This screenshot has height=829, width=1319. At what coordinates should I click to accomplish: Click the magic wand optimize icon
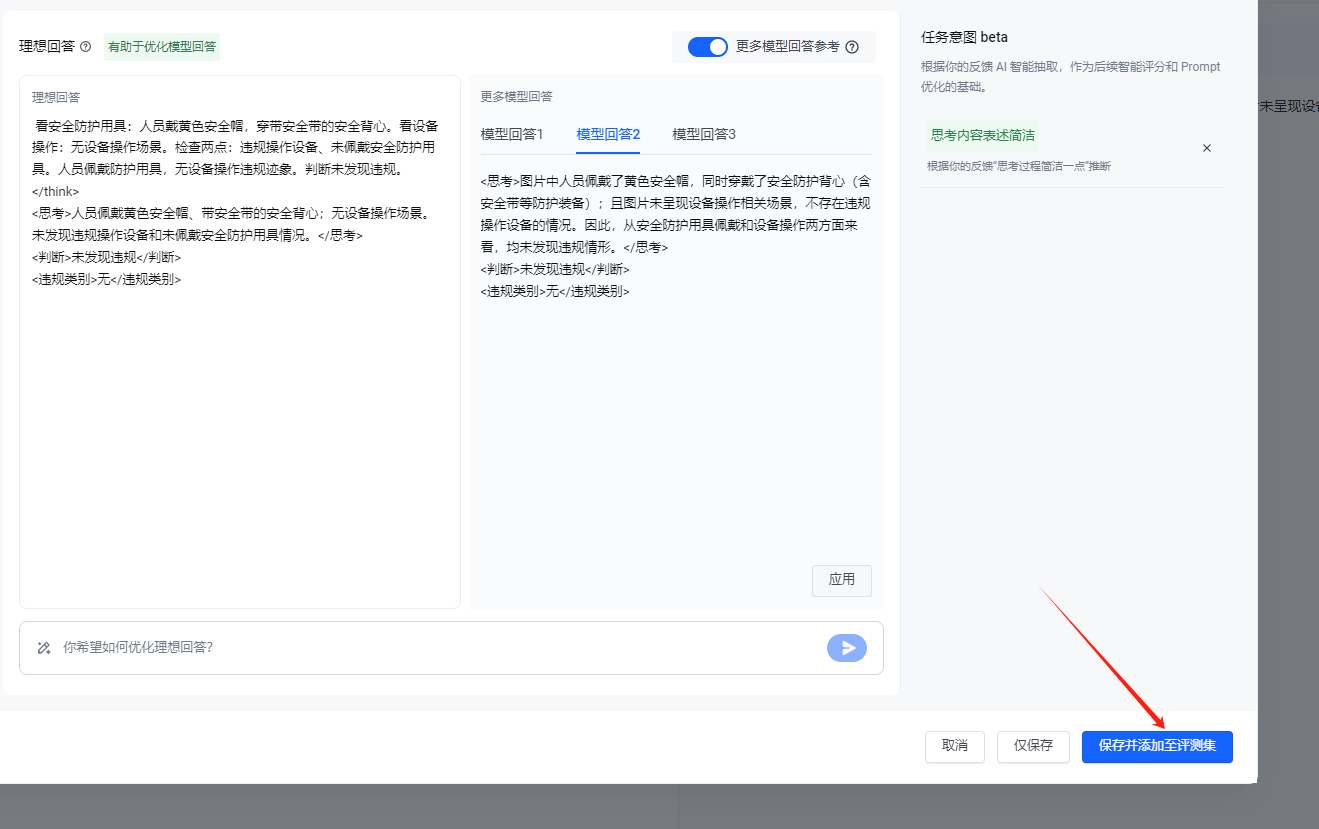click(x=44, y=648)
